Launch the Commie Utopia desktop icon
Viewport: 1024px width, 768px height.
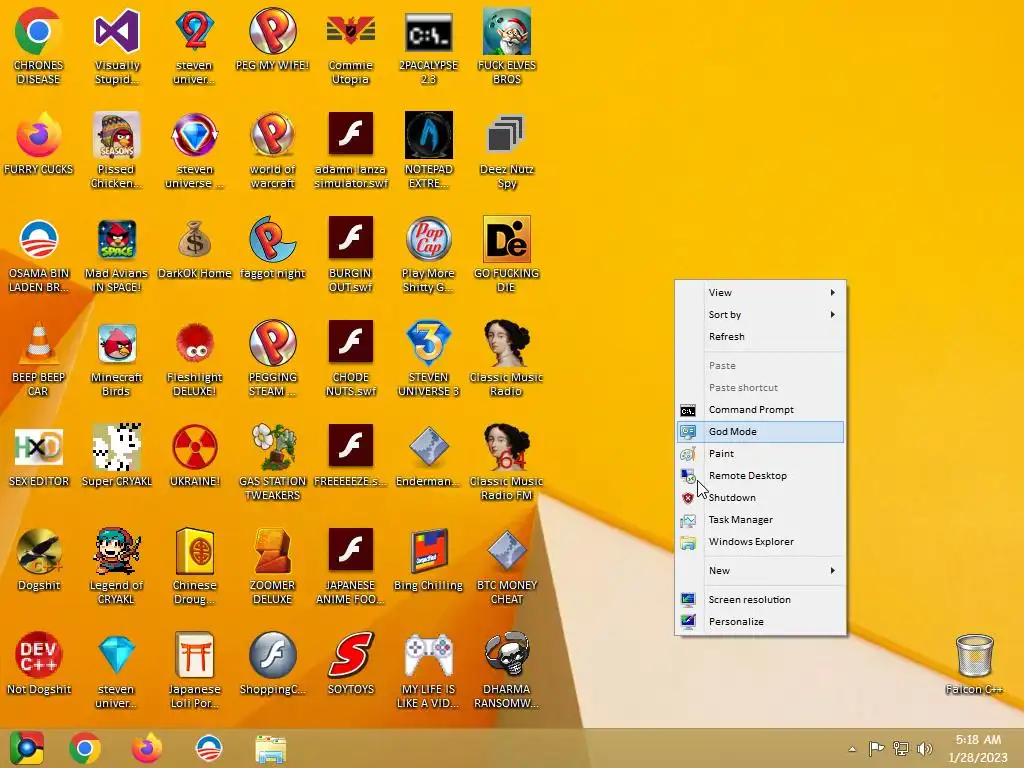(x=351, y=46)
